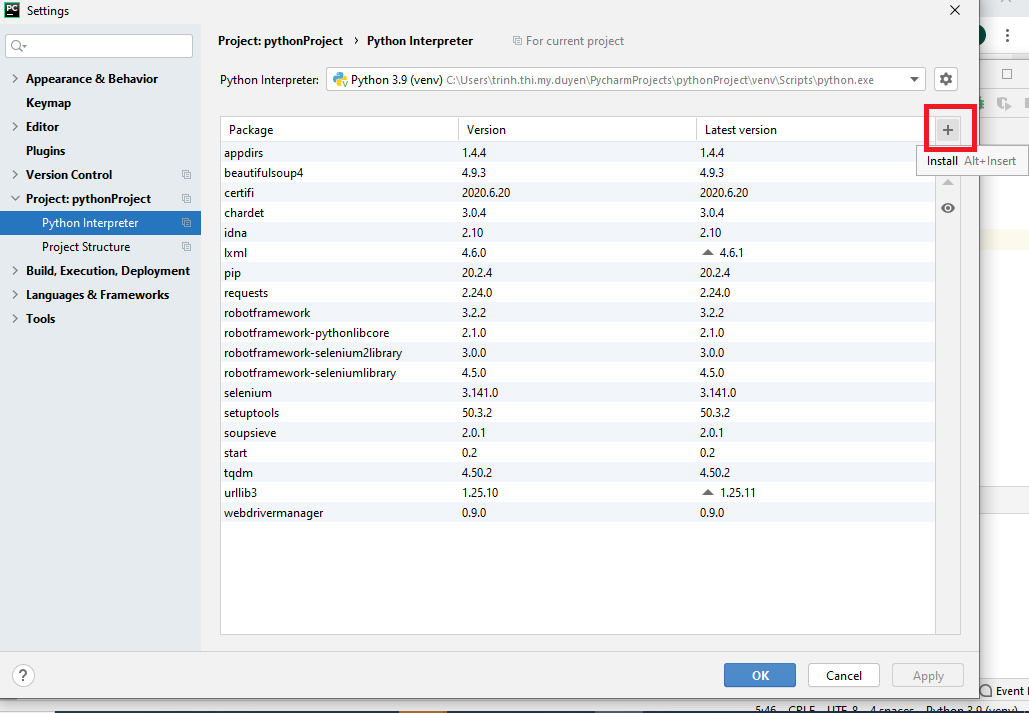Viewport: 1029px width, 713px height.
Task: Click the upgrade arrow next to lxml 4.6.1
Action: point(707,252)
